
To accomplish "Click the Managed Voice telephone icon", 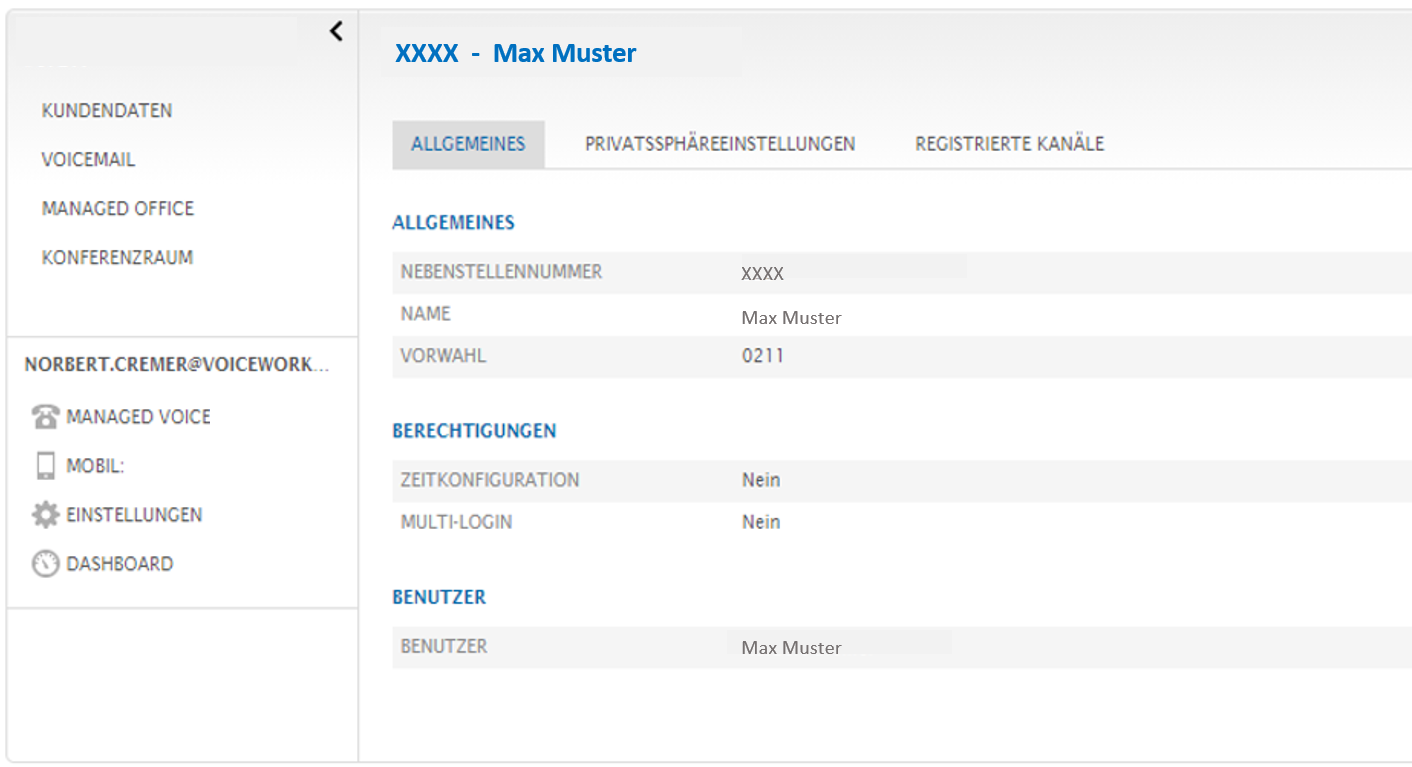I will pyautogui.click(x=45, y=417).
